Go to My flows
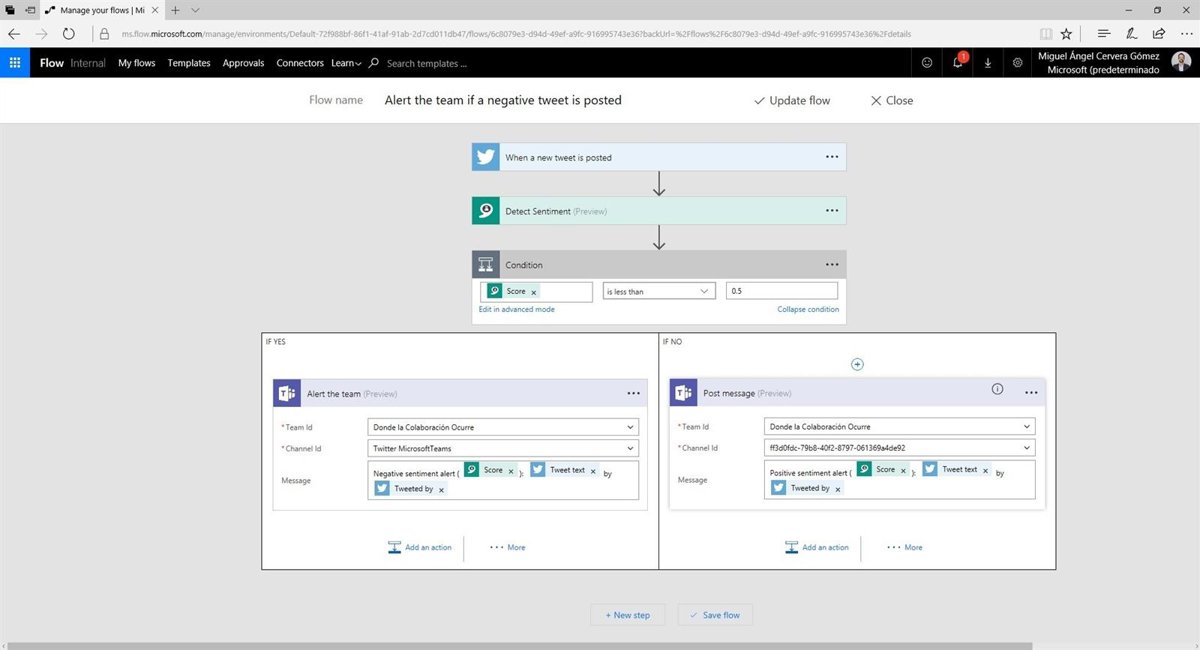This screenshot has height=650, width=1200. point(137,63)
